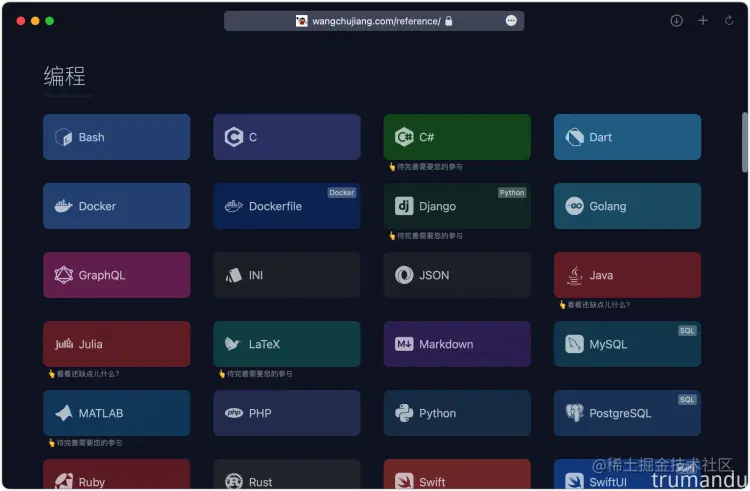The height and width of the screenshot is (491, 750).
Task: Click the Docker tag on Dockerfile card
Action: [x=342, y=193]
